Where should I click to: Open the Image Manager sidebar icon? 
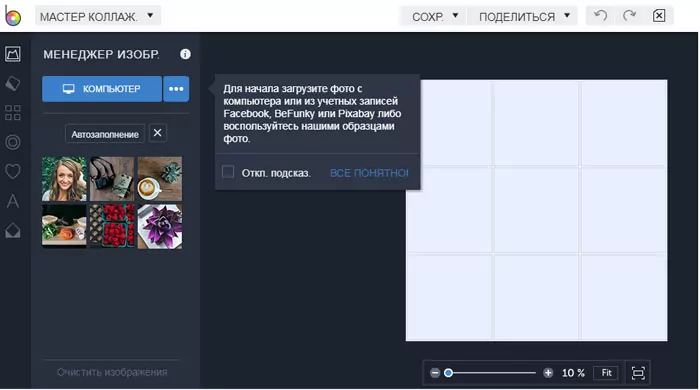13,54
